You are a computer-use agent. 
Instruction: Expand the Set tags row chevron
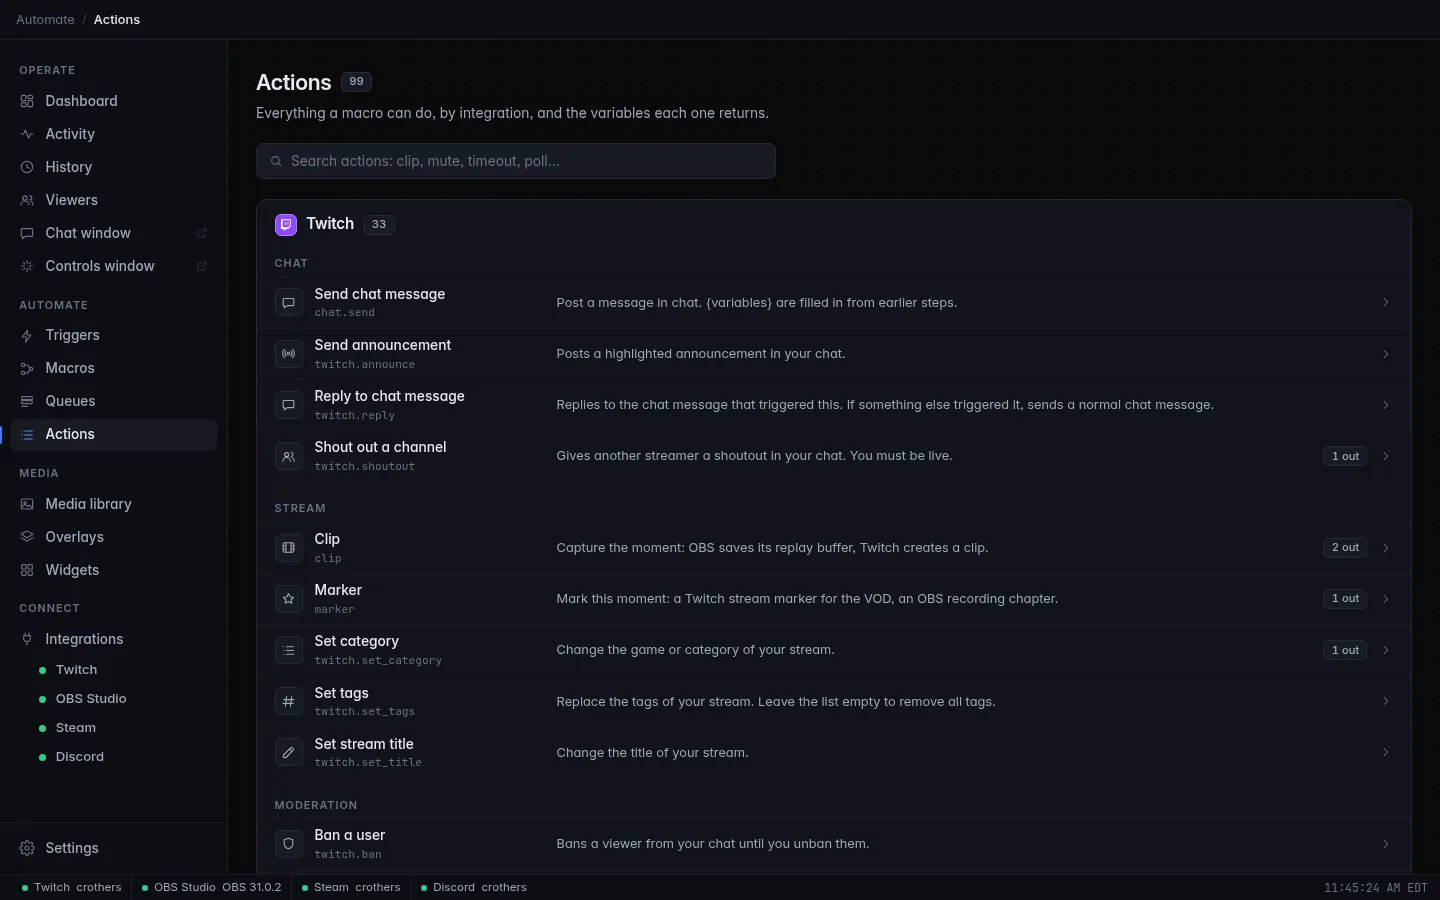coord(1386,701)
